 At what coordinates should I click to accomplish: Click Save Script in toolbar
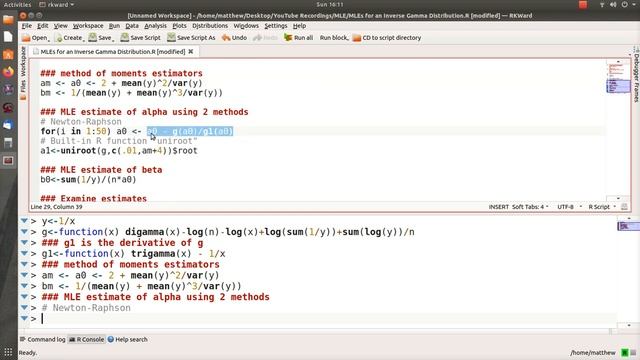(x=140, y=38)
